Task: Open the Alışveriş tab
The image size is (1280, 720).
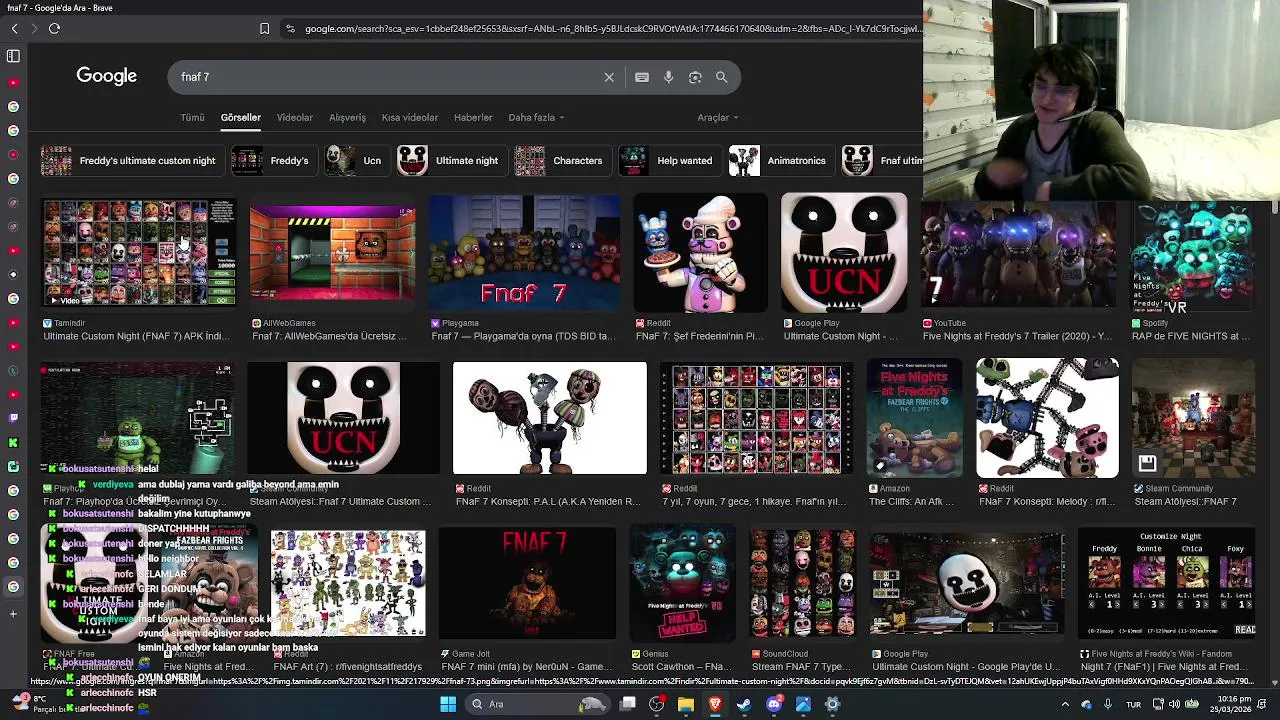Action: tap(348, 118)
